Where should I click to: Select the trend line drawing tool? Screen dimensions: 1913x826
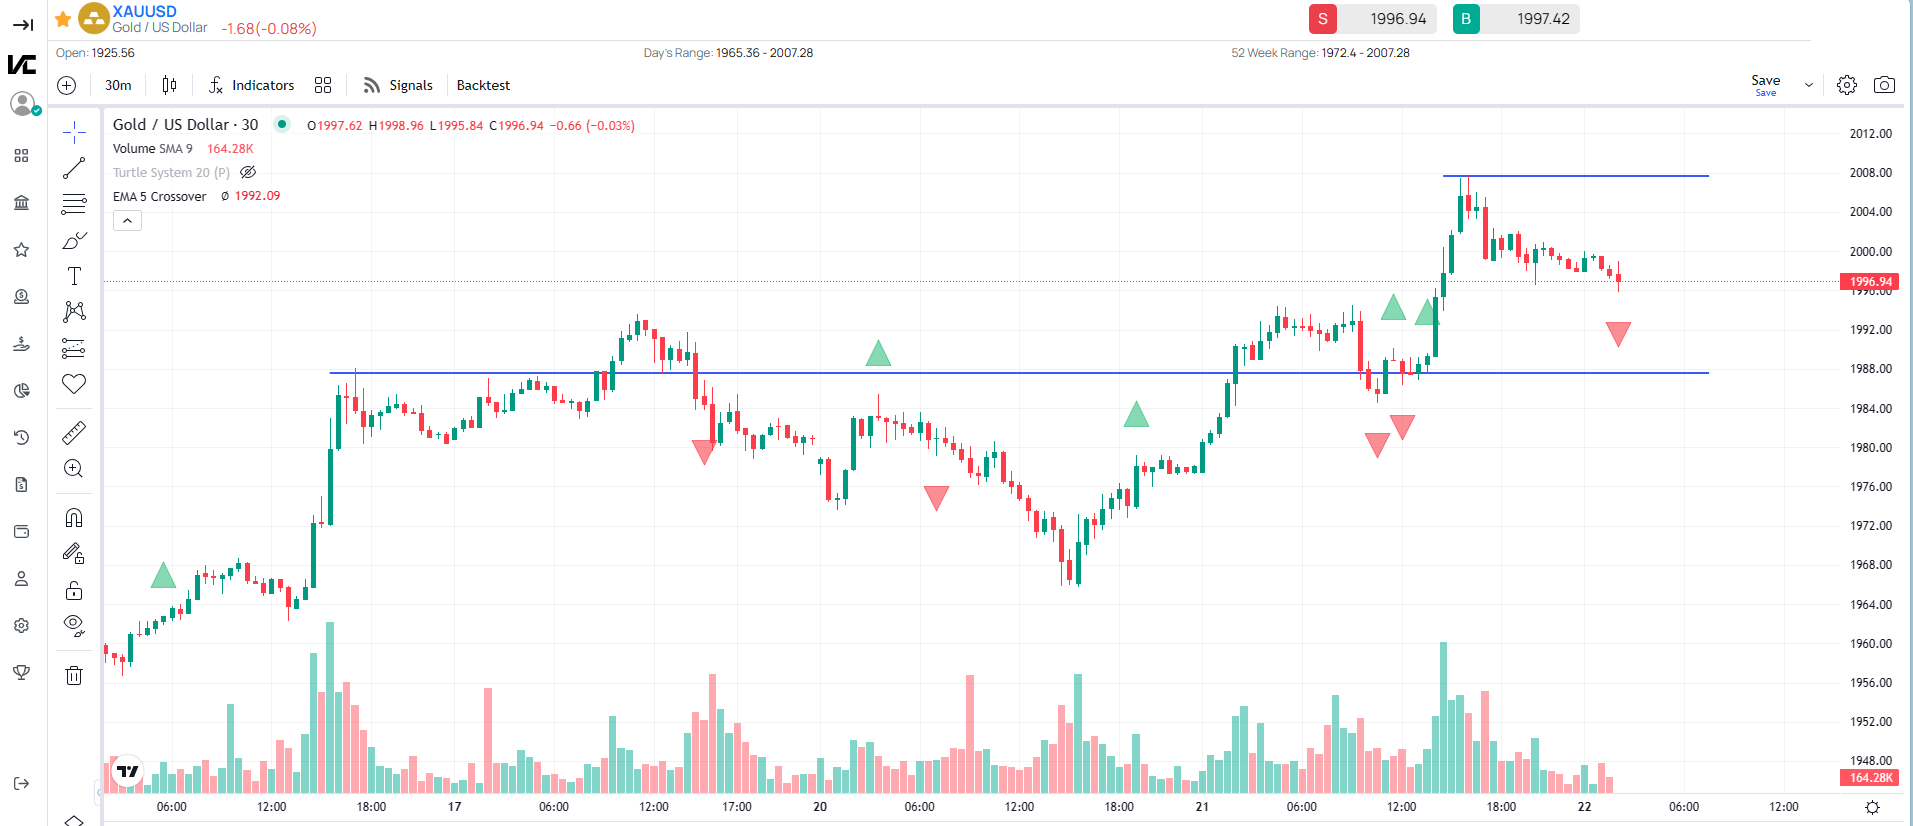[x=74, y=168]
